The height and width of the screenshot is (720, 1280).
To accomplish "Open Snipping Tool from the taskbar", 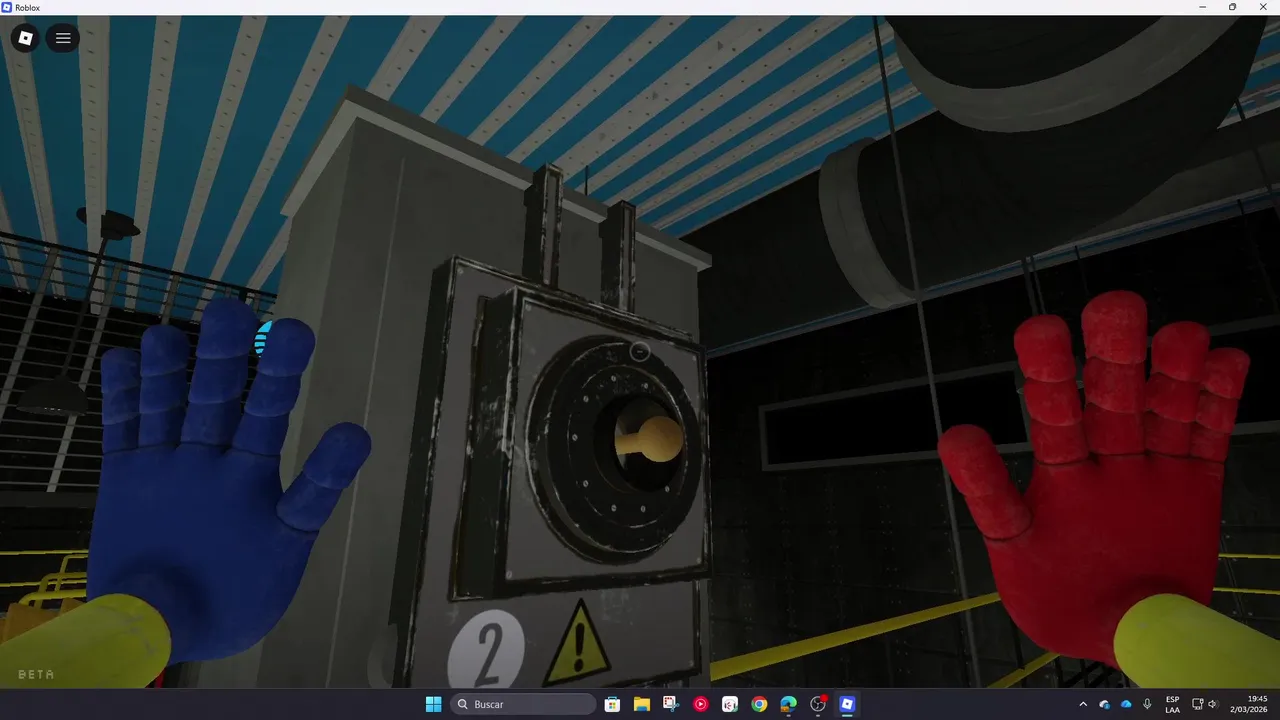I will click(x=671, y=704).
